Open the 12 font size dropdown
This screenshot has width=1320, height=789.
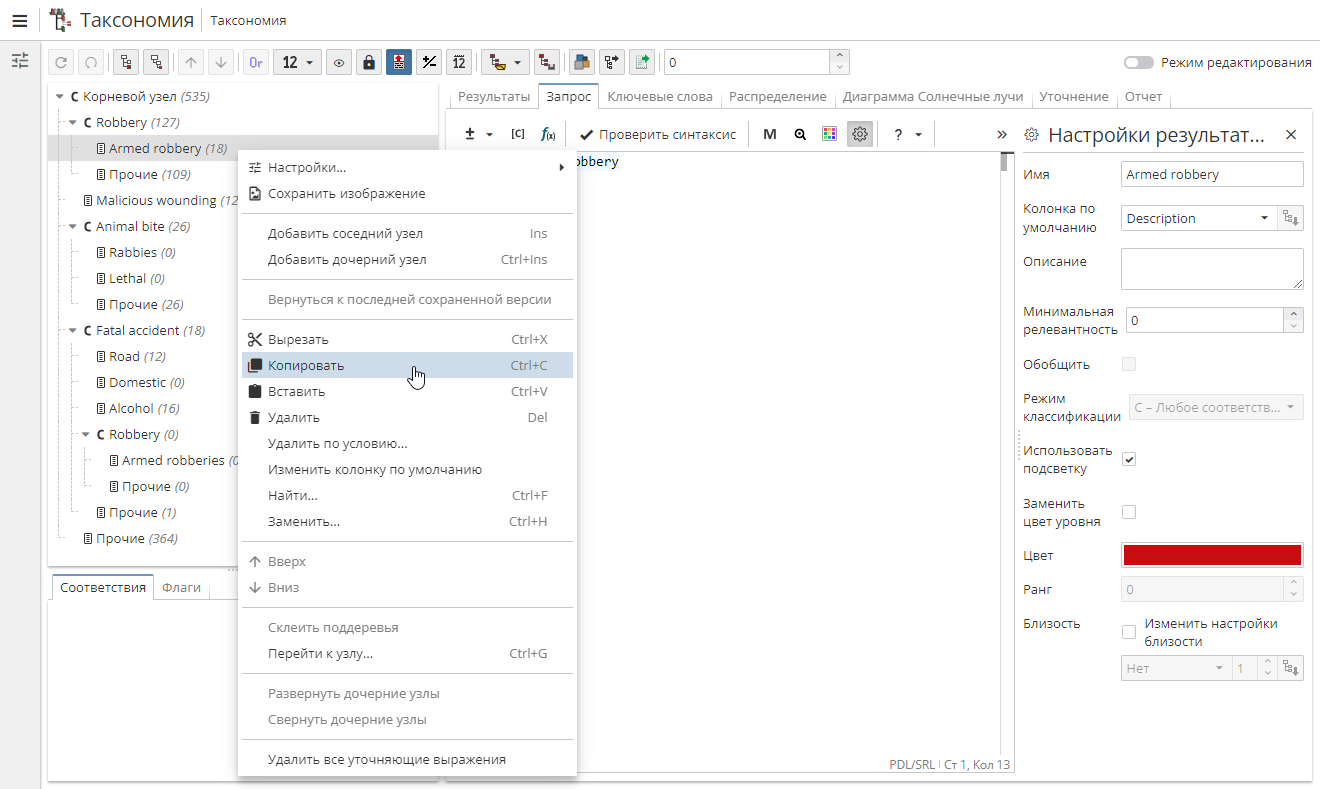298,62
